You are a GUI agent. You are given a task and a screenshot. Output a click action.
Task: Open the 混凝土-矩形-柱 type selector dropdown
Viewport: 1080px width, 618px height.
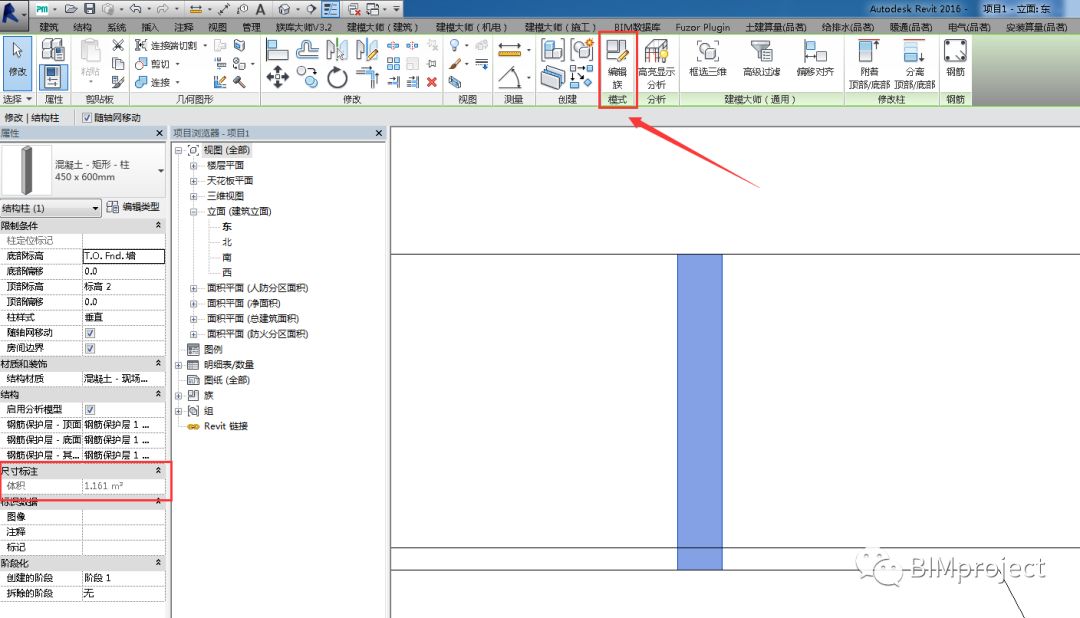tap(160, 171)
